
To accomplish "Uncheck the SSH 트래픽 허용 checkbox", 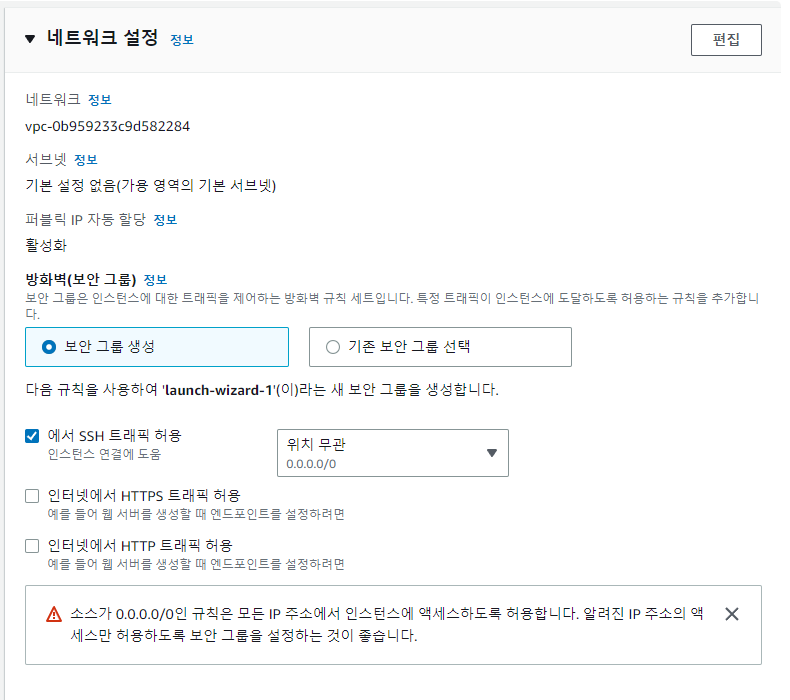I will [32, 436].
